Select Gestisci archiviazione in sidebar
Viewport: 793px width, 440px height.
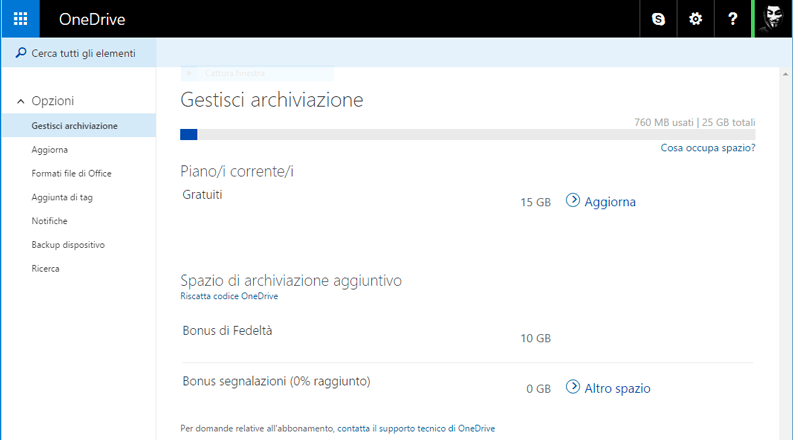tap(74, 126)
